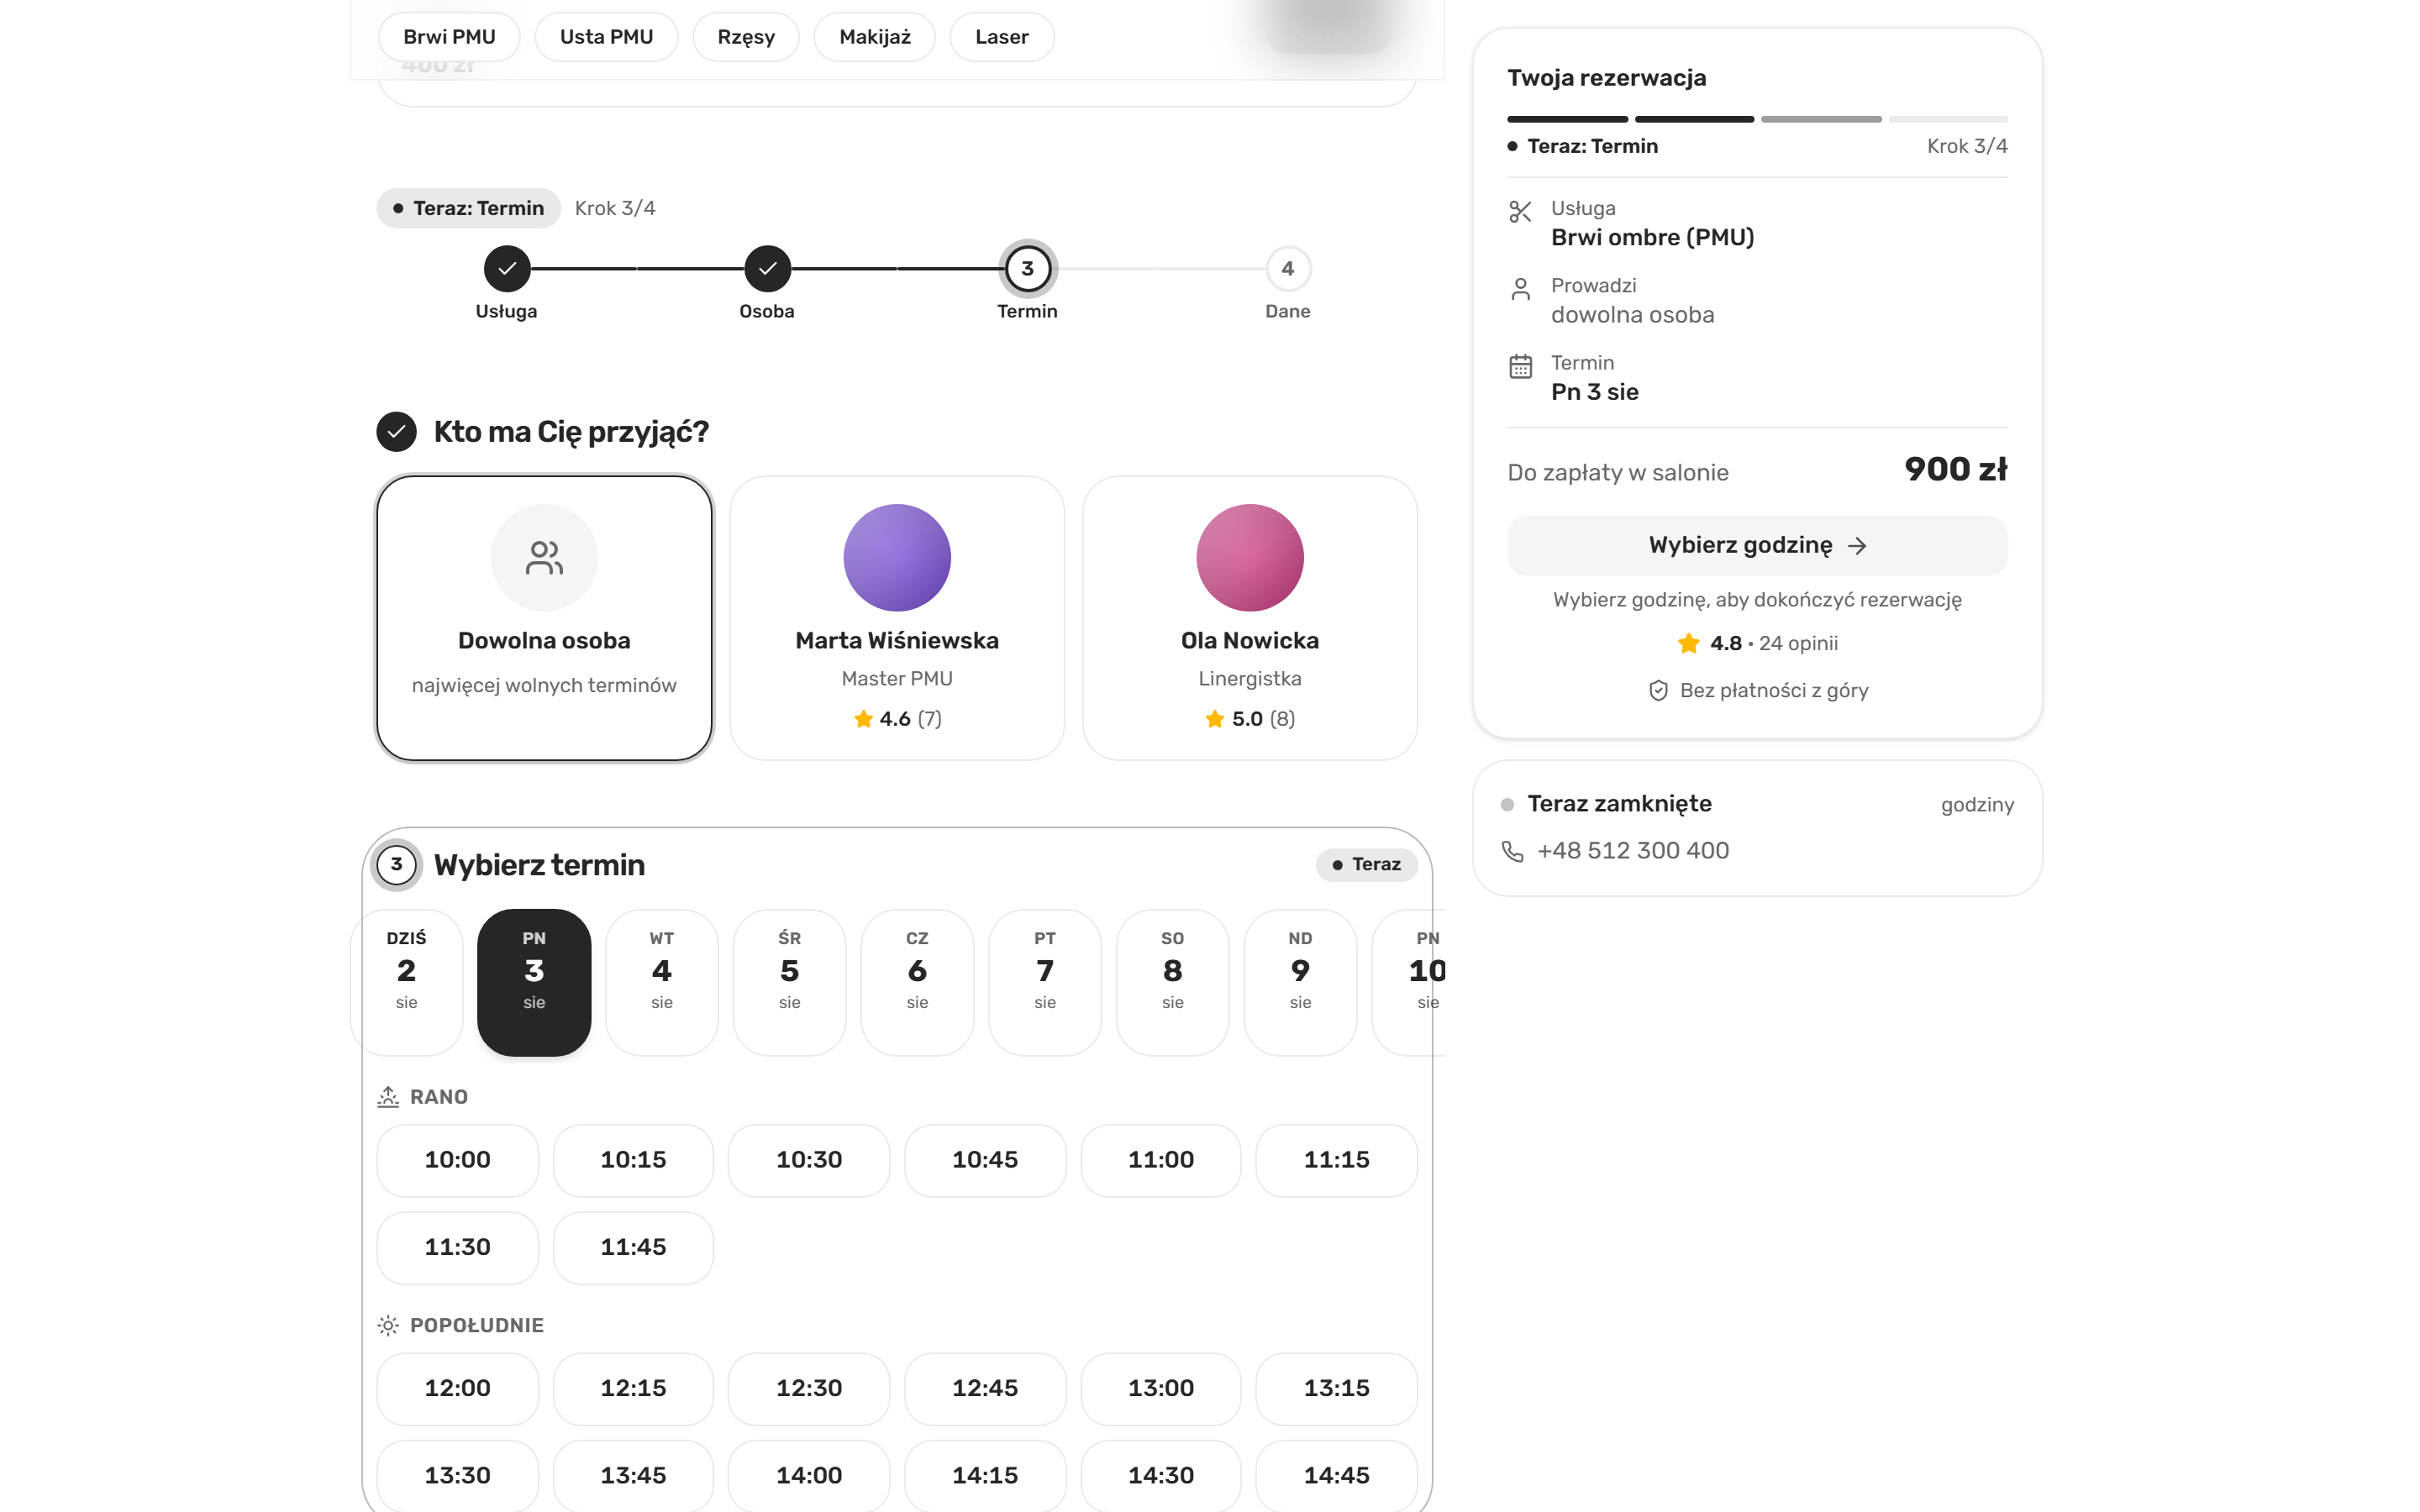The width and height of the screenshot is (2420, 1512).
Task: Click the group icon on Dowolna osoba card
Action: click(x=544, y=558)
